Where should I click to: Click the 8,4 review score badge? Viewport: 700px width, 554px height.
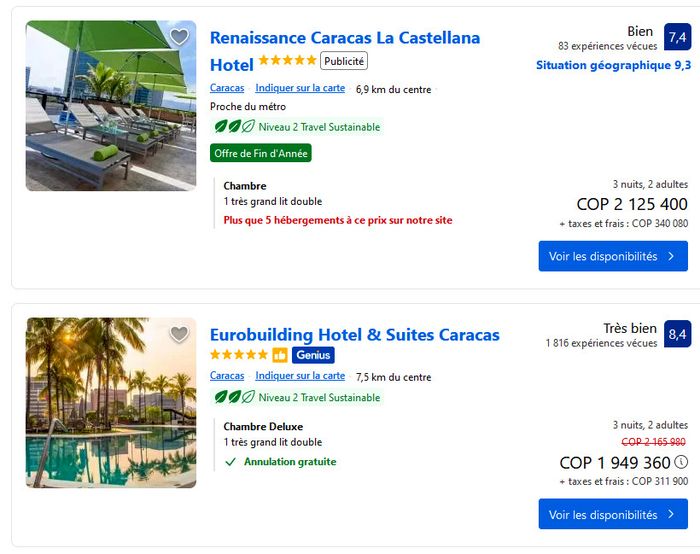tap(677, 334)
